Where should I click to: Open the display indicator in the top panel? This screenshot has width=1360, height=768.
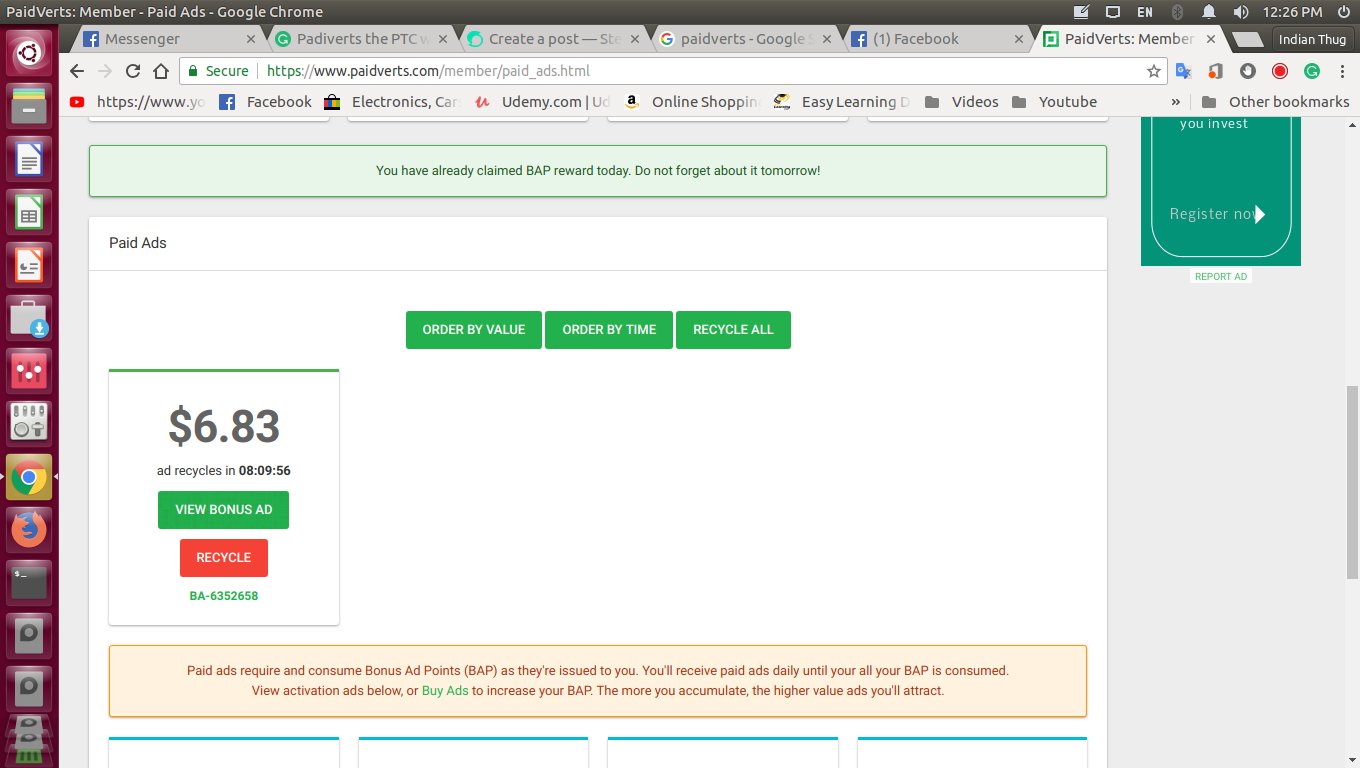coord(1113,12)
